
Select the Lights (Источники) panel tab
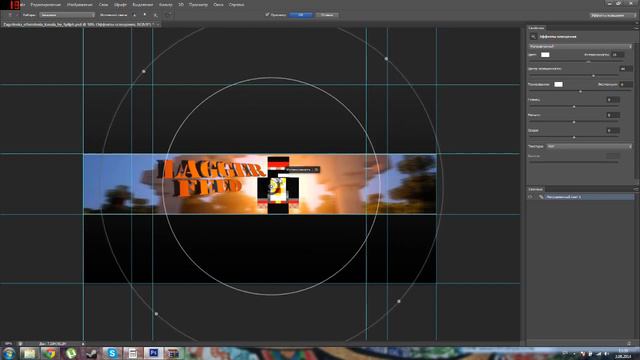[535, 189]
